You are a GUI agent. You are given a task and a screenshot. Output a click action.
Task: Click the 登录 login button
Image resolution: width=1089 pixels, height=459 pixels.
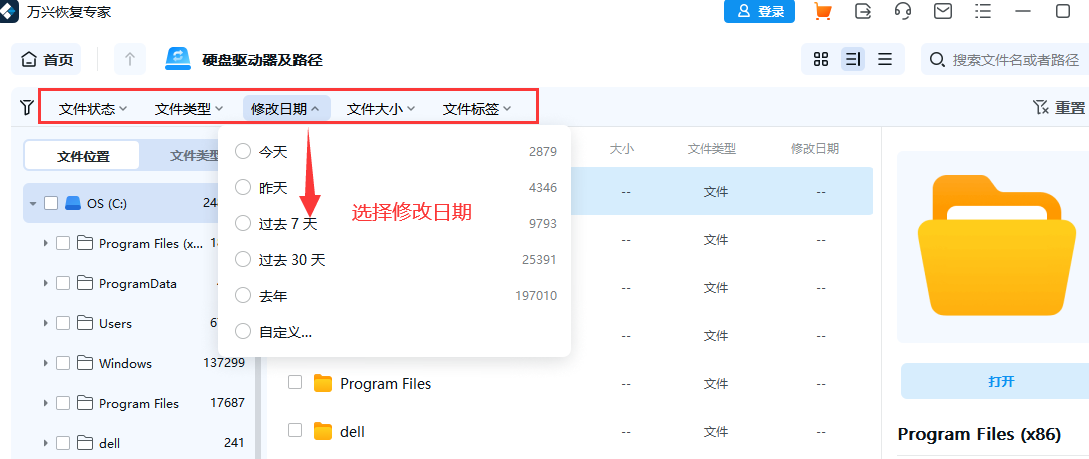[759, 11]
